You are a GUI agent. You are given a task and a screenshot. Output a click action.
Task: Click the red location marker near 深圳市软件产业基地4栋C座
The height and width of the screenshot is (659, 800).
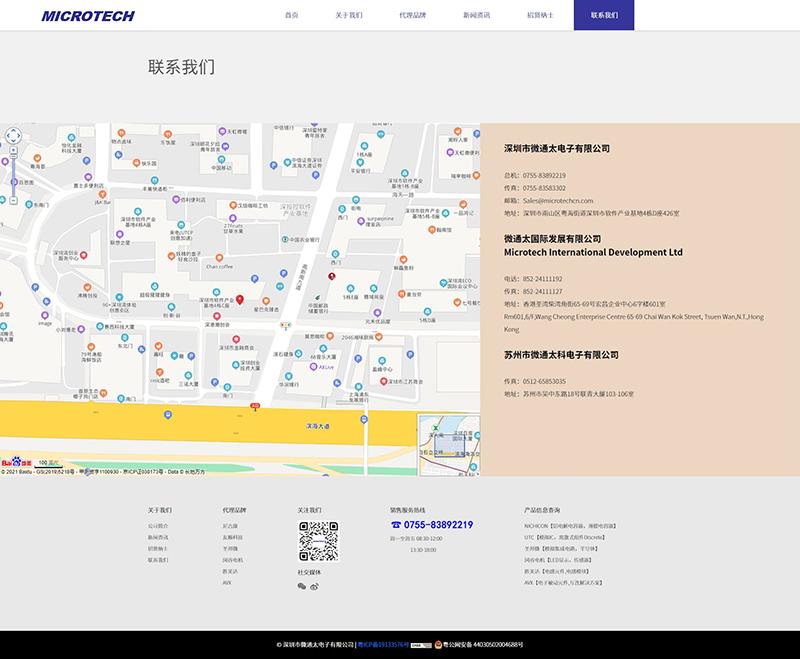click(240, 299)
